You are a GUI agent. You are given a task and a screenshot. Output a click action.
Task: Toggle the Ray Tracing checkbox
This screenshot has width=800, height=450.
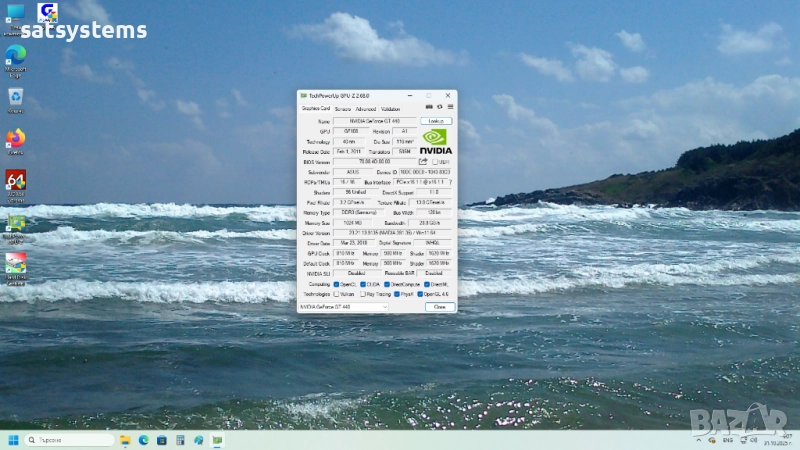click(x=364, y=294)
